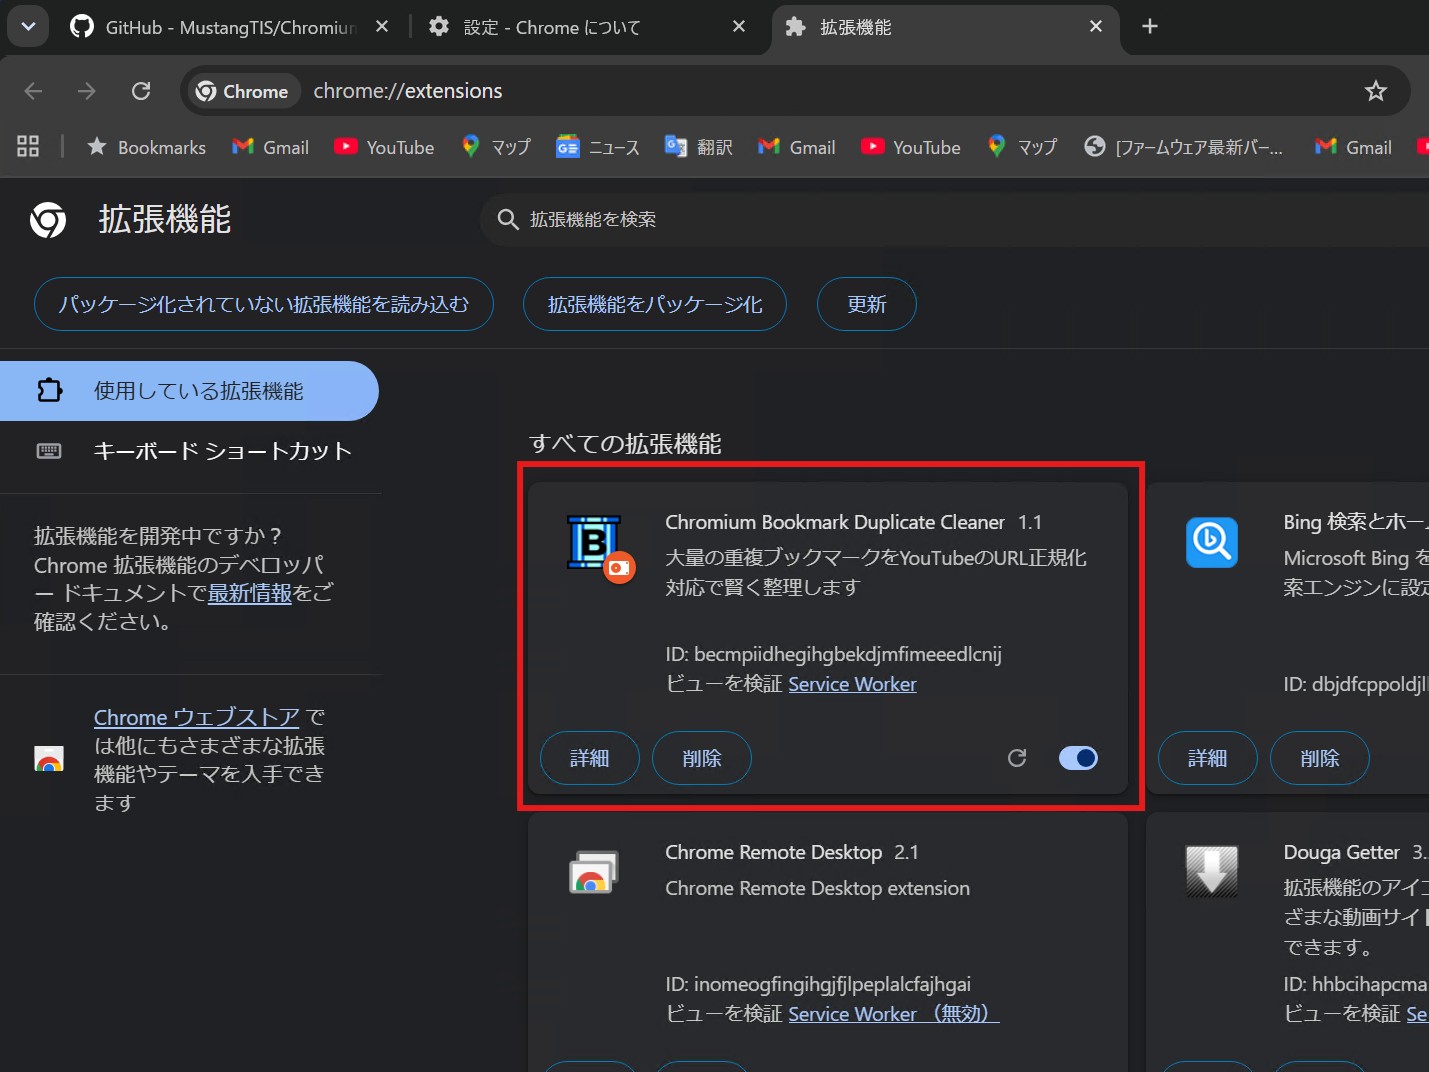The height and width of the screenshot is (1072, 1429).
Task: Open the tab search dropdown arrow
Action: (x=28, y=27)
